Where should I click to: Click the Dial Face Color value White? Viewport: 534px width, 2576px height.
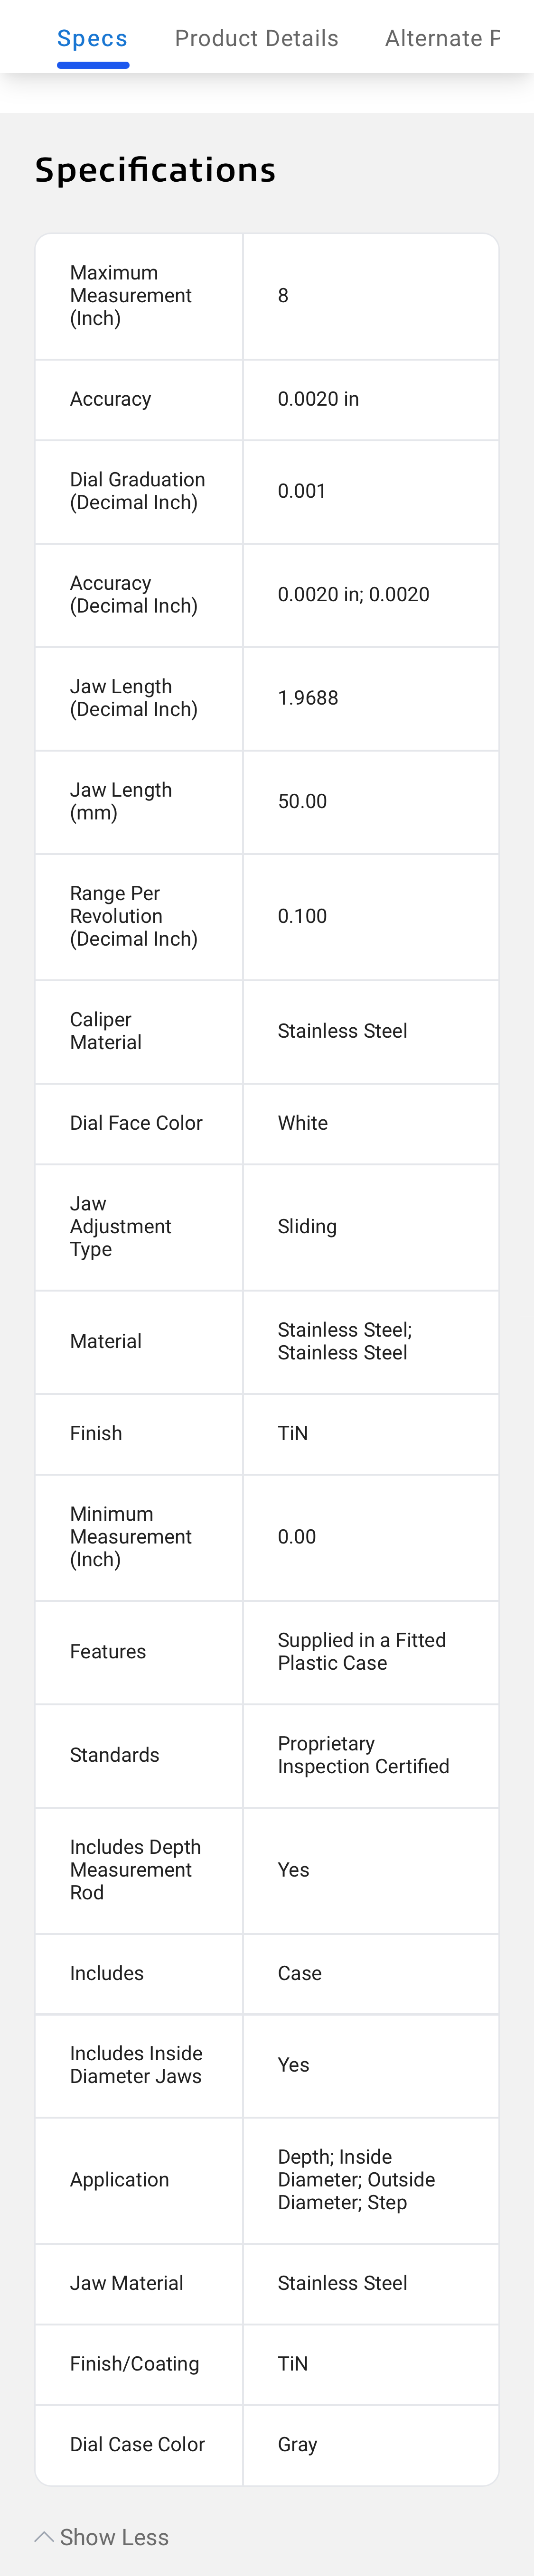302,1123
